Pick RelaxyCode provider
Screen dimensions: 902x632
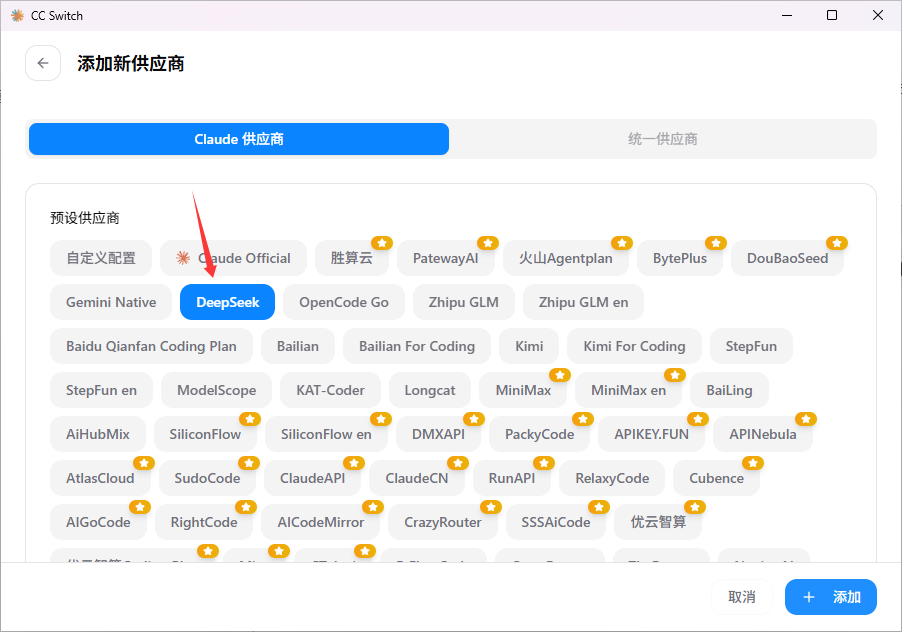612,478
